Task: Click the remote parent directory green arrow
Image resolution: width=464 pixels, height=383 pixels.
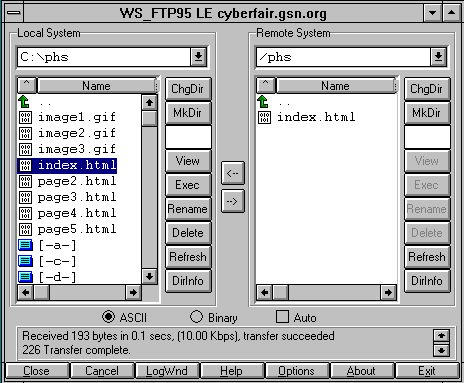Action: point(263,102)
